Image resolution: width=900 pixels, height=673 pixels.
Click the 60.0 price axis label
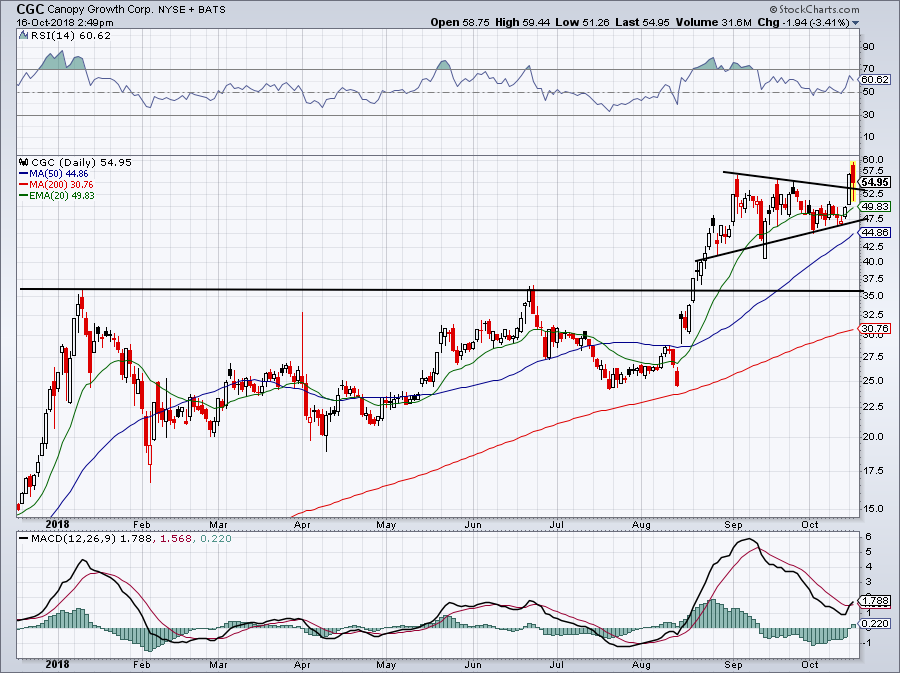coord(872,160)
